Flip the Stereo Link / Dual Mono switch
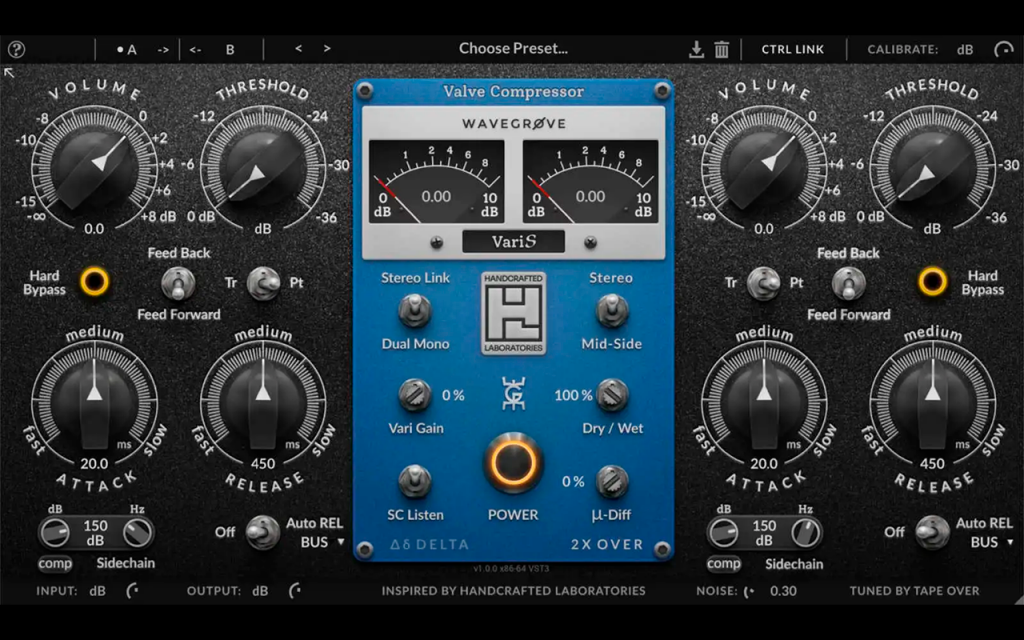The height and width of the screenshot is (640, 1024). point(415,311)
